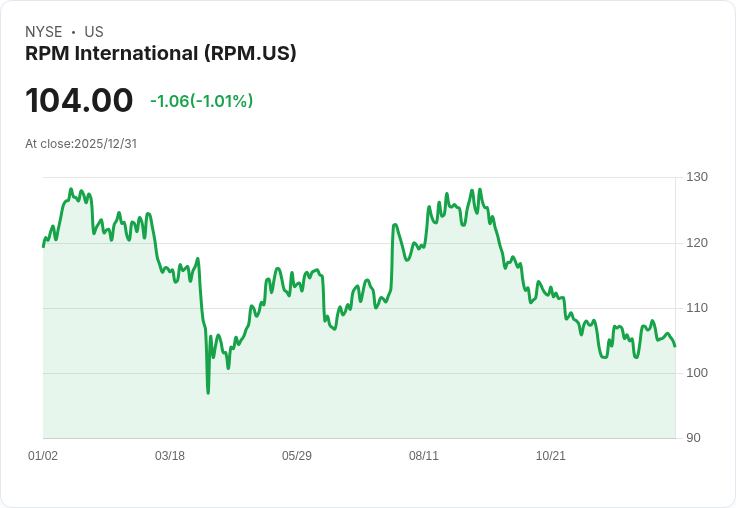This screenshot has width=736, height=508.
Task: Select the 01/02 date on the x-axis
Action: pos(43,456)
